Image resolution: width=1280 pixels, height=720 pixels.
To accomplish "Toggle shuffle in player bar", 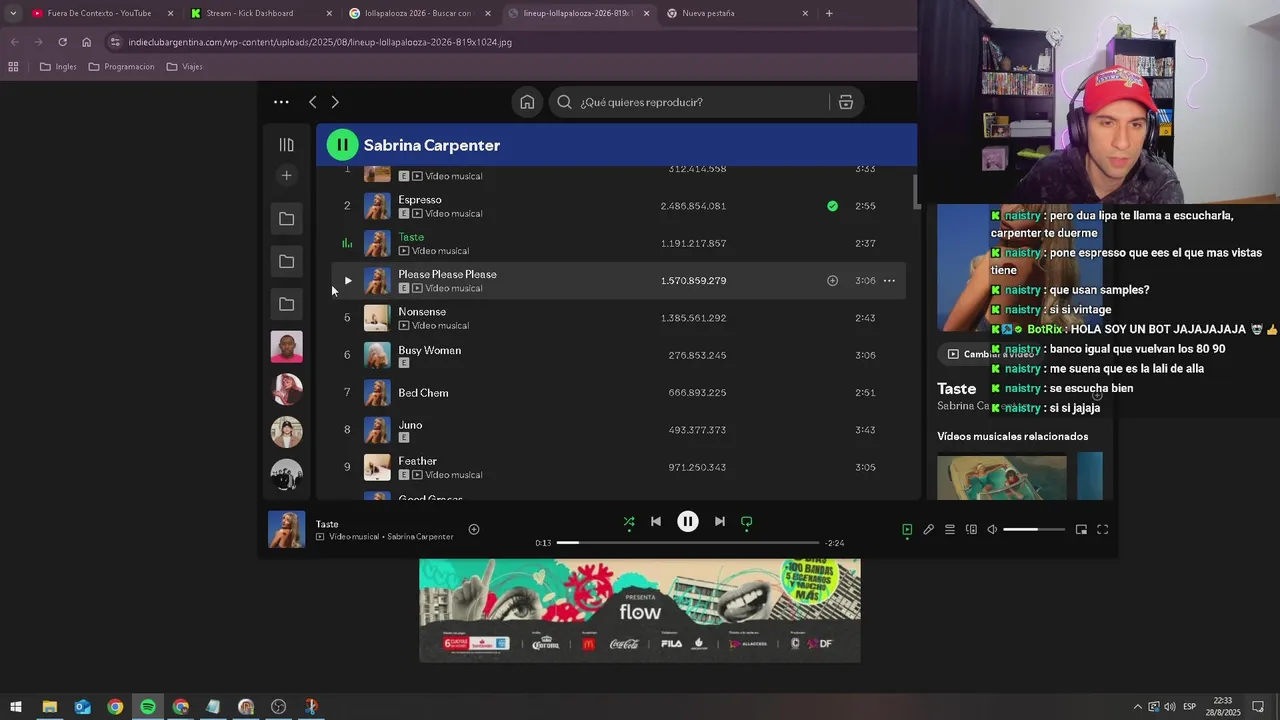I will (x=629, y=522).
